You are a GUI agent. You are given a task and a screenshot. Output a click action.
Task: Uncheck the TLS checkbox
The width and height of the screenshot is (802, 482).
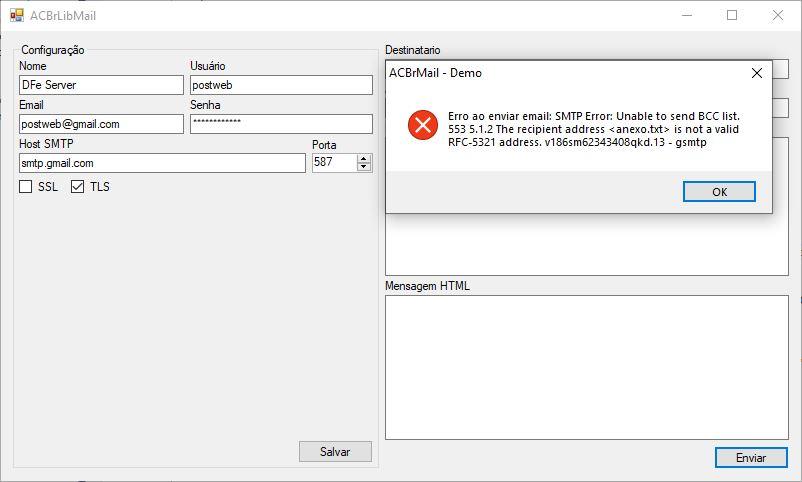click(77, 187)
